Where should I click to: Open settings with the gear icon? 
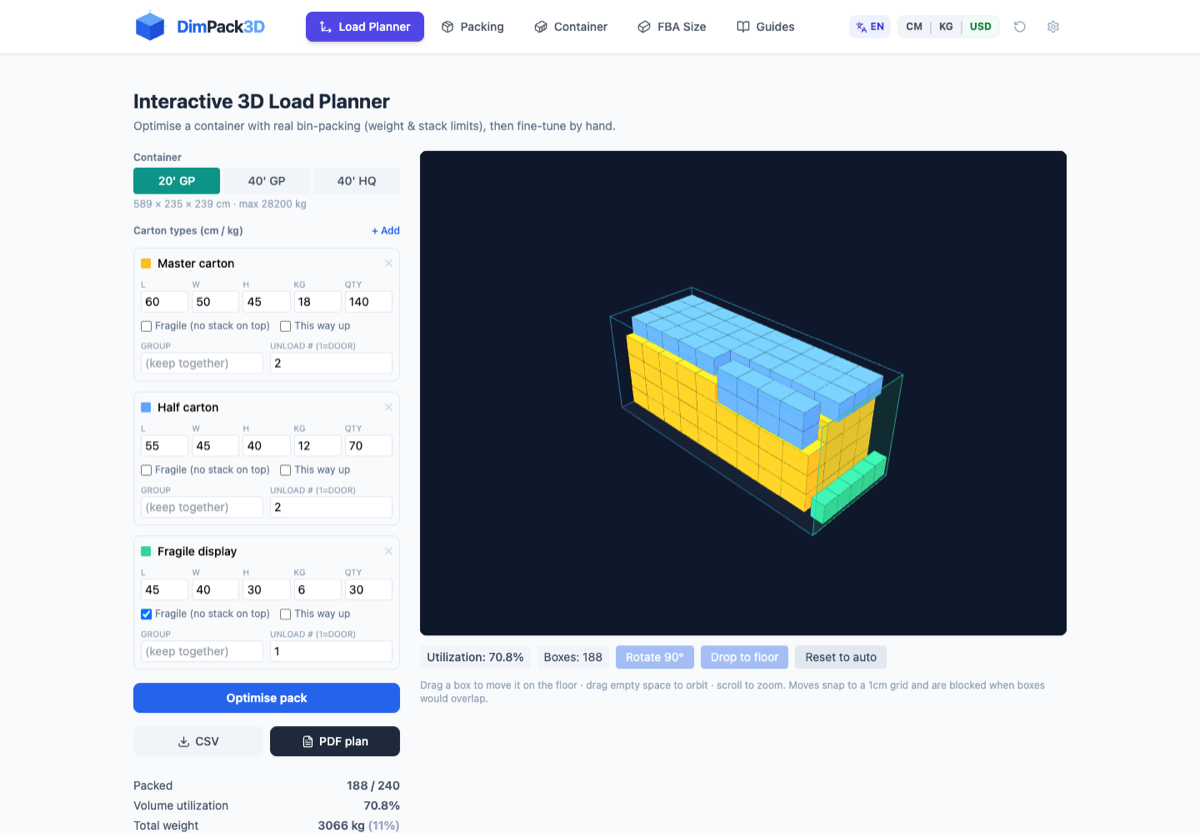(x=1053, y=27)
